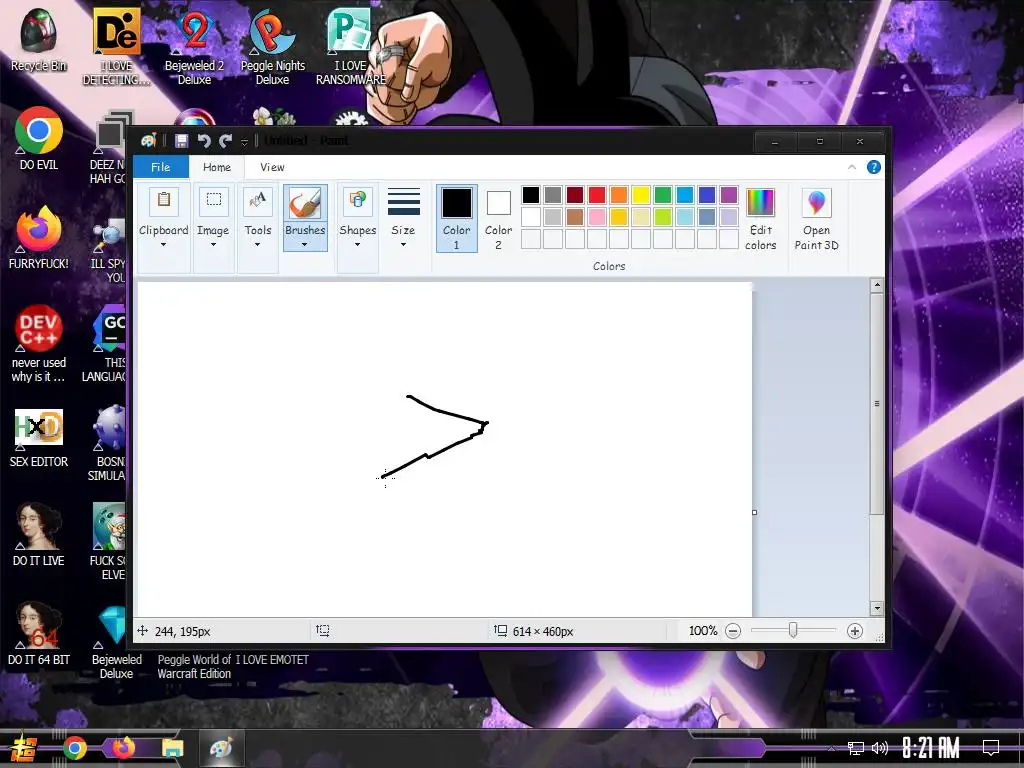The width and height of the screenshot is (1024, 768).
Task: Click Open Paint 3D button
Action: [816, 219]
